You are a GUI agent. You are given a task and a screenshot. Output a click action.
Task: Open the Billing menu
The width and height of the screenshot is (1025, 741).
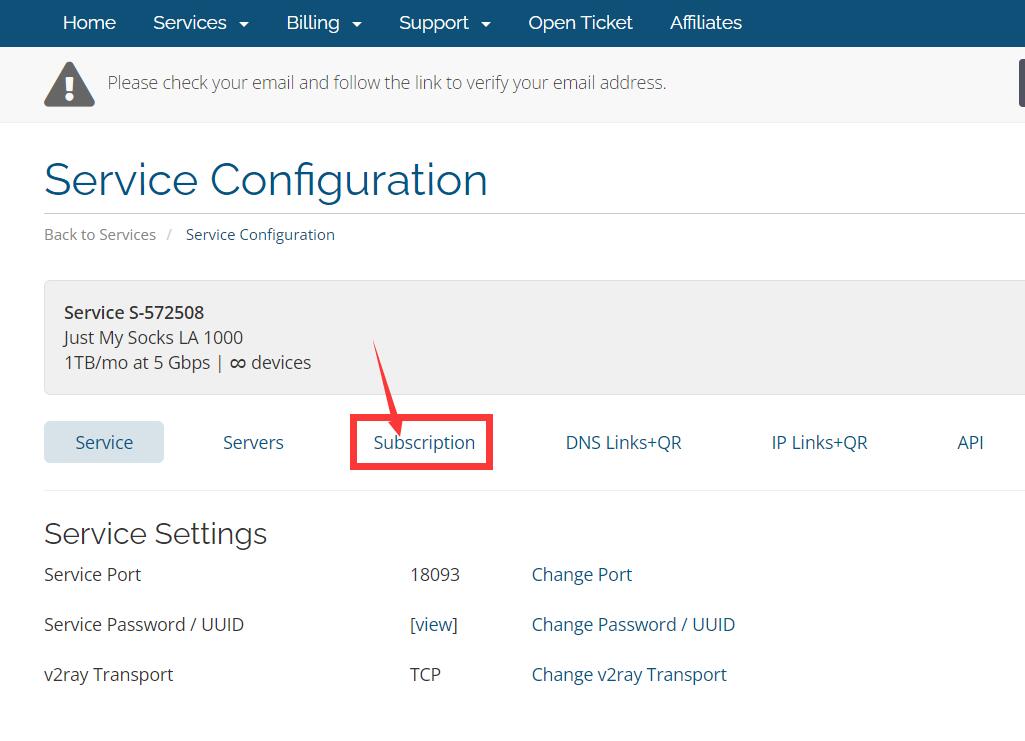tap(311, 23)
